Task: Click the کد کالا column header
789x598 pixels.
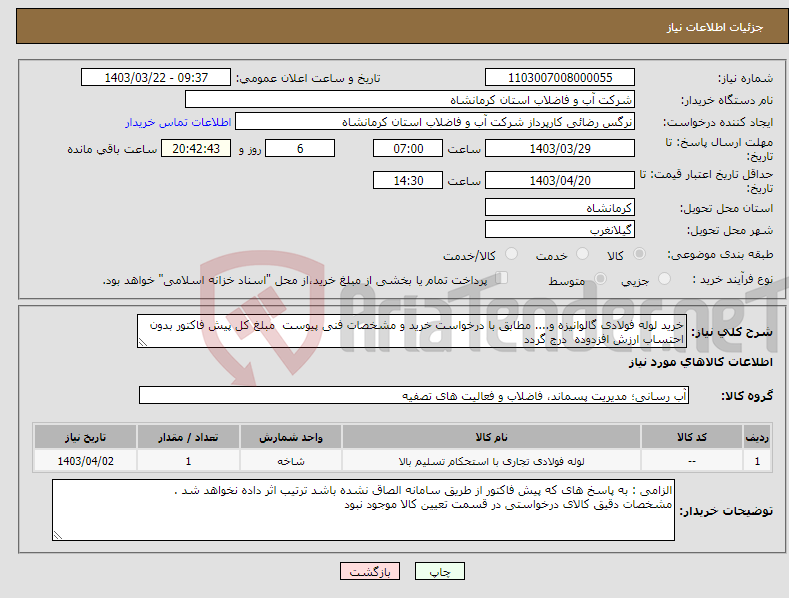Action: click(x=692, y=437)
